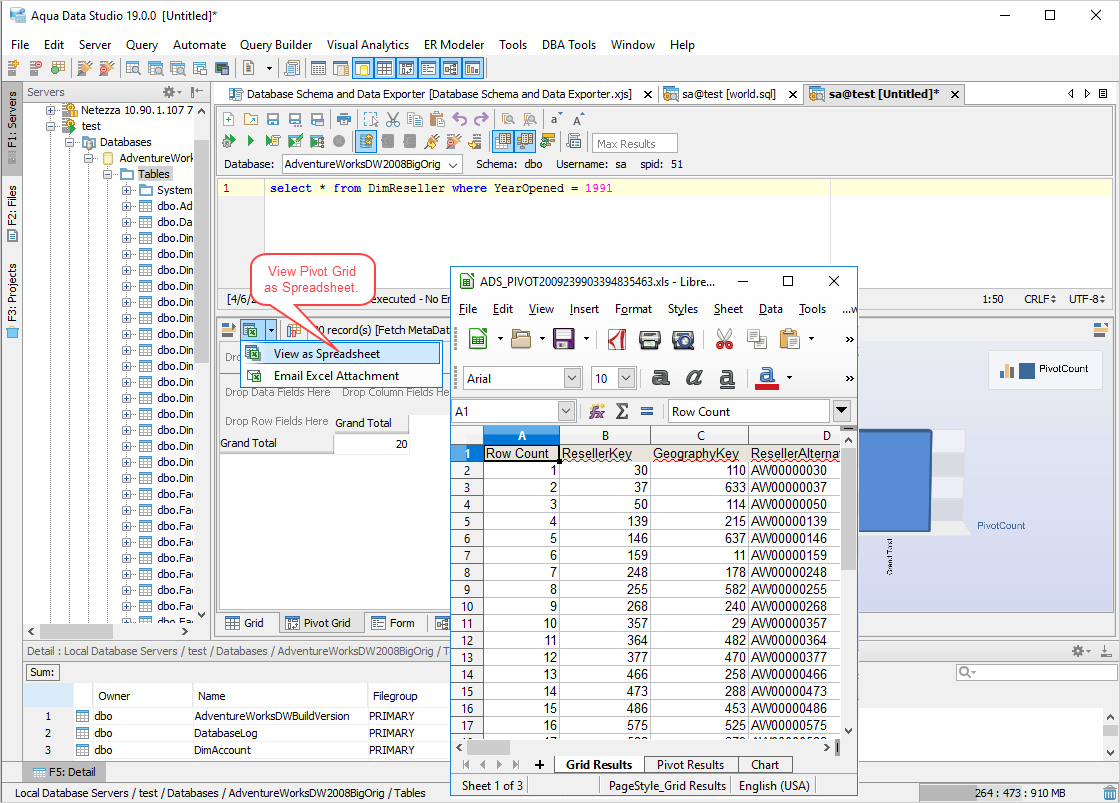The width and height of the screenshot is (1120, 803).
Task: Click the Max Results input field
Action: click(x=635, y=144)
